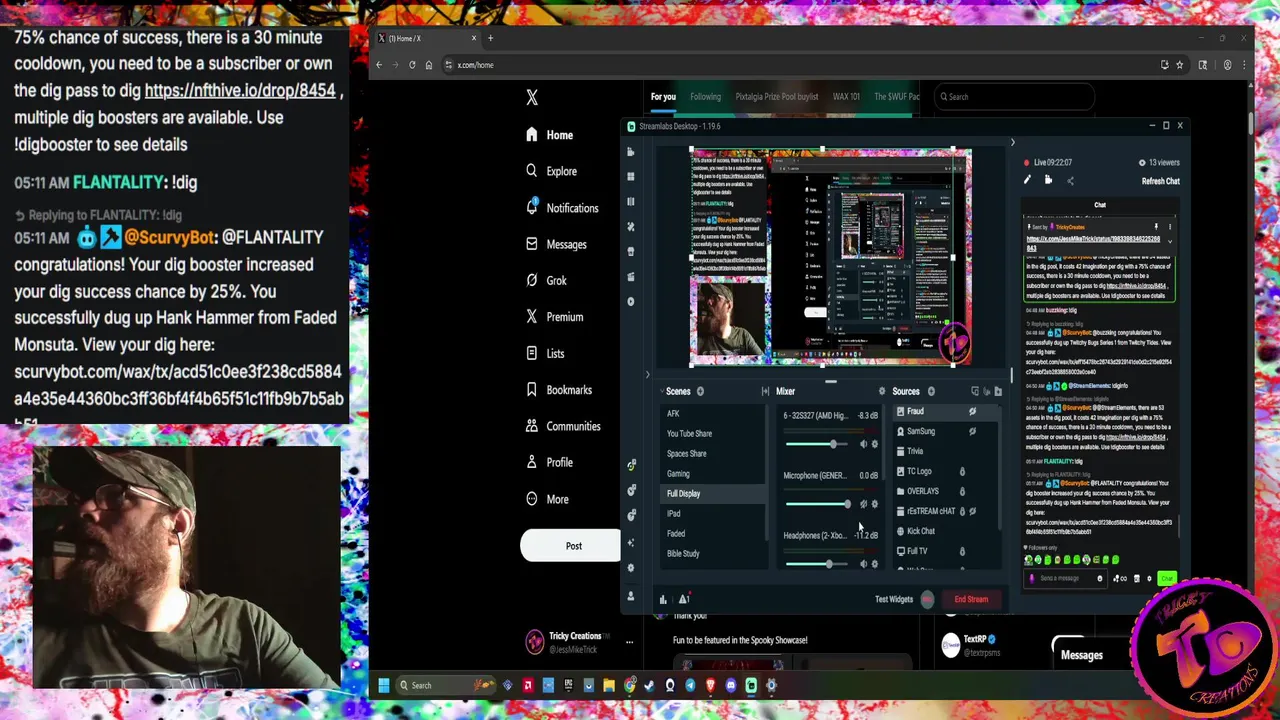
Task: Click the Windows taskbar search box
Action: click(x=445, y=685)
